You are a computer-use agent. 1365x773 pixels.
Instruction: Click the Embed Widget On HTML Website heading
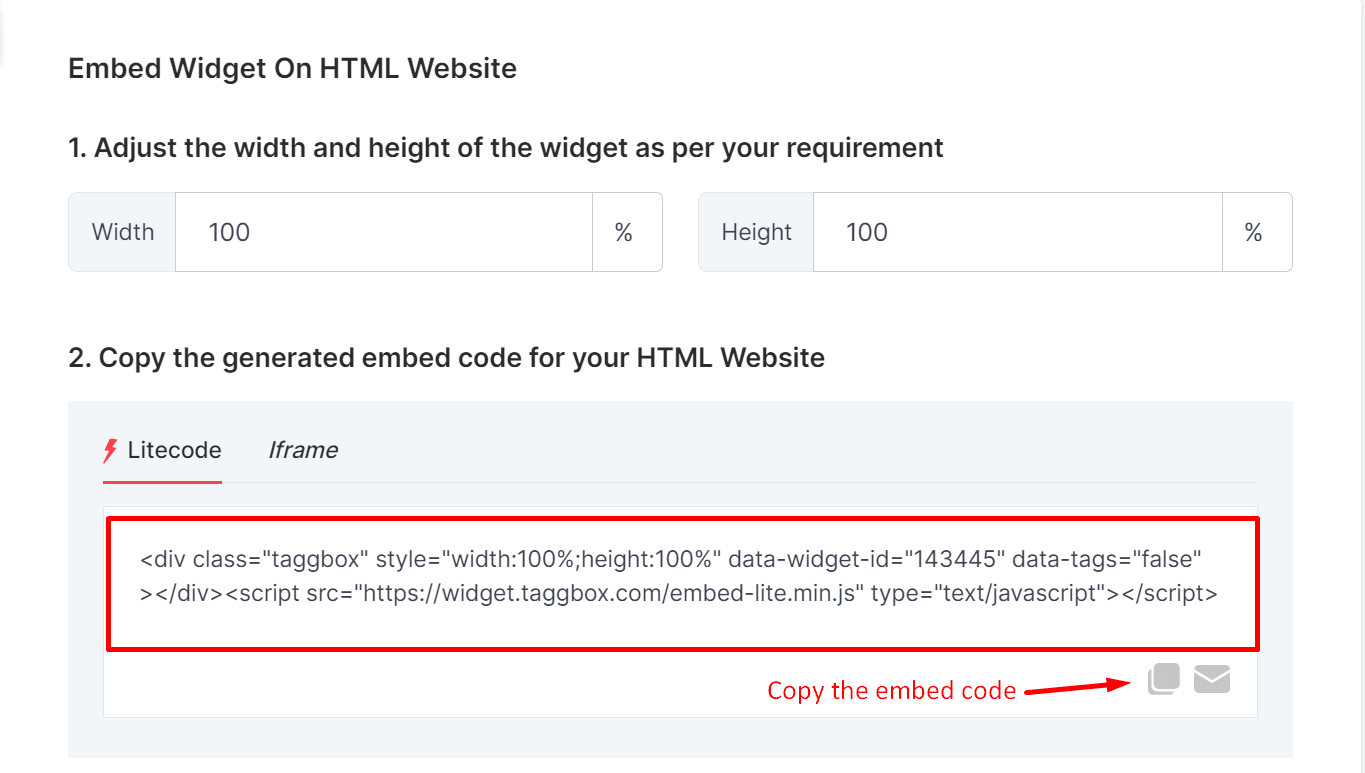[292, 68]
